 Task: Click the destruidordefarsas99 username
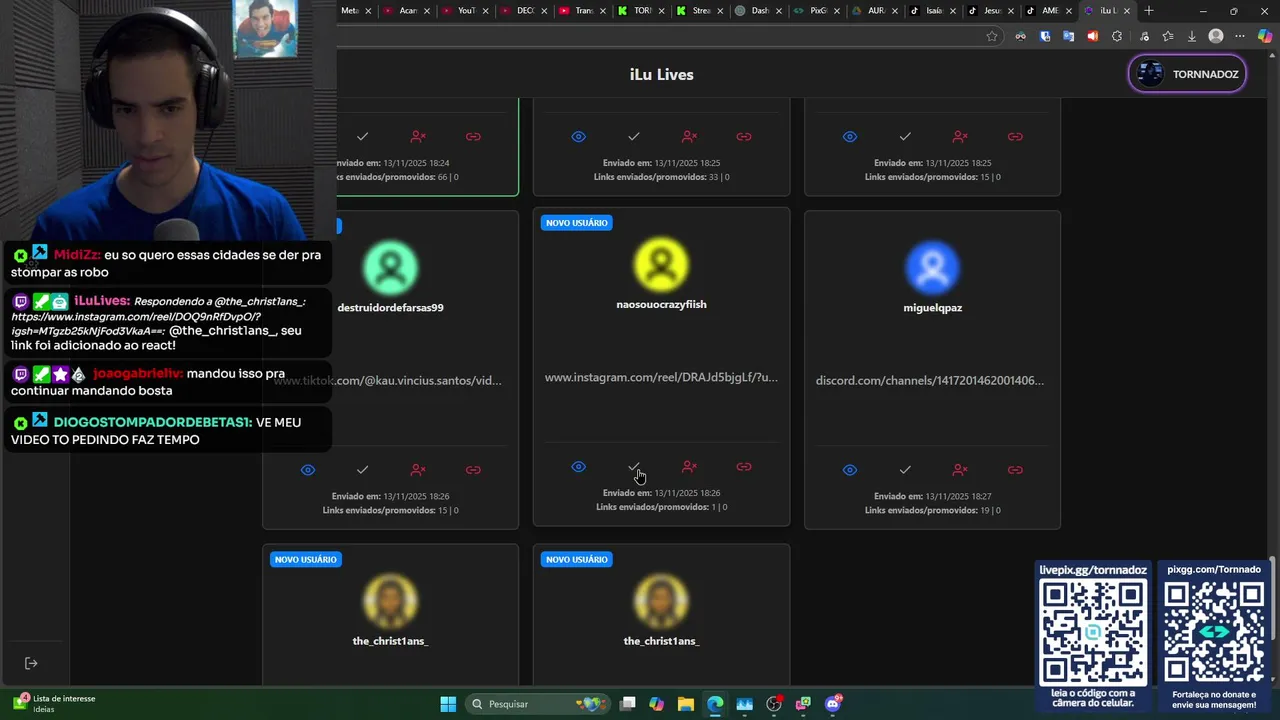pyautogui.click(x=390, y=307)
